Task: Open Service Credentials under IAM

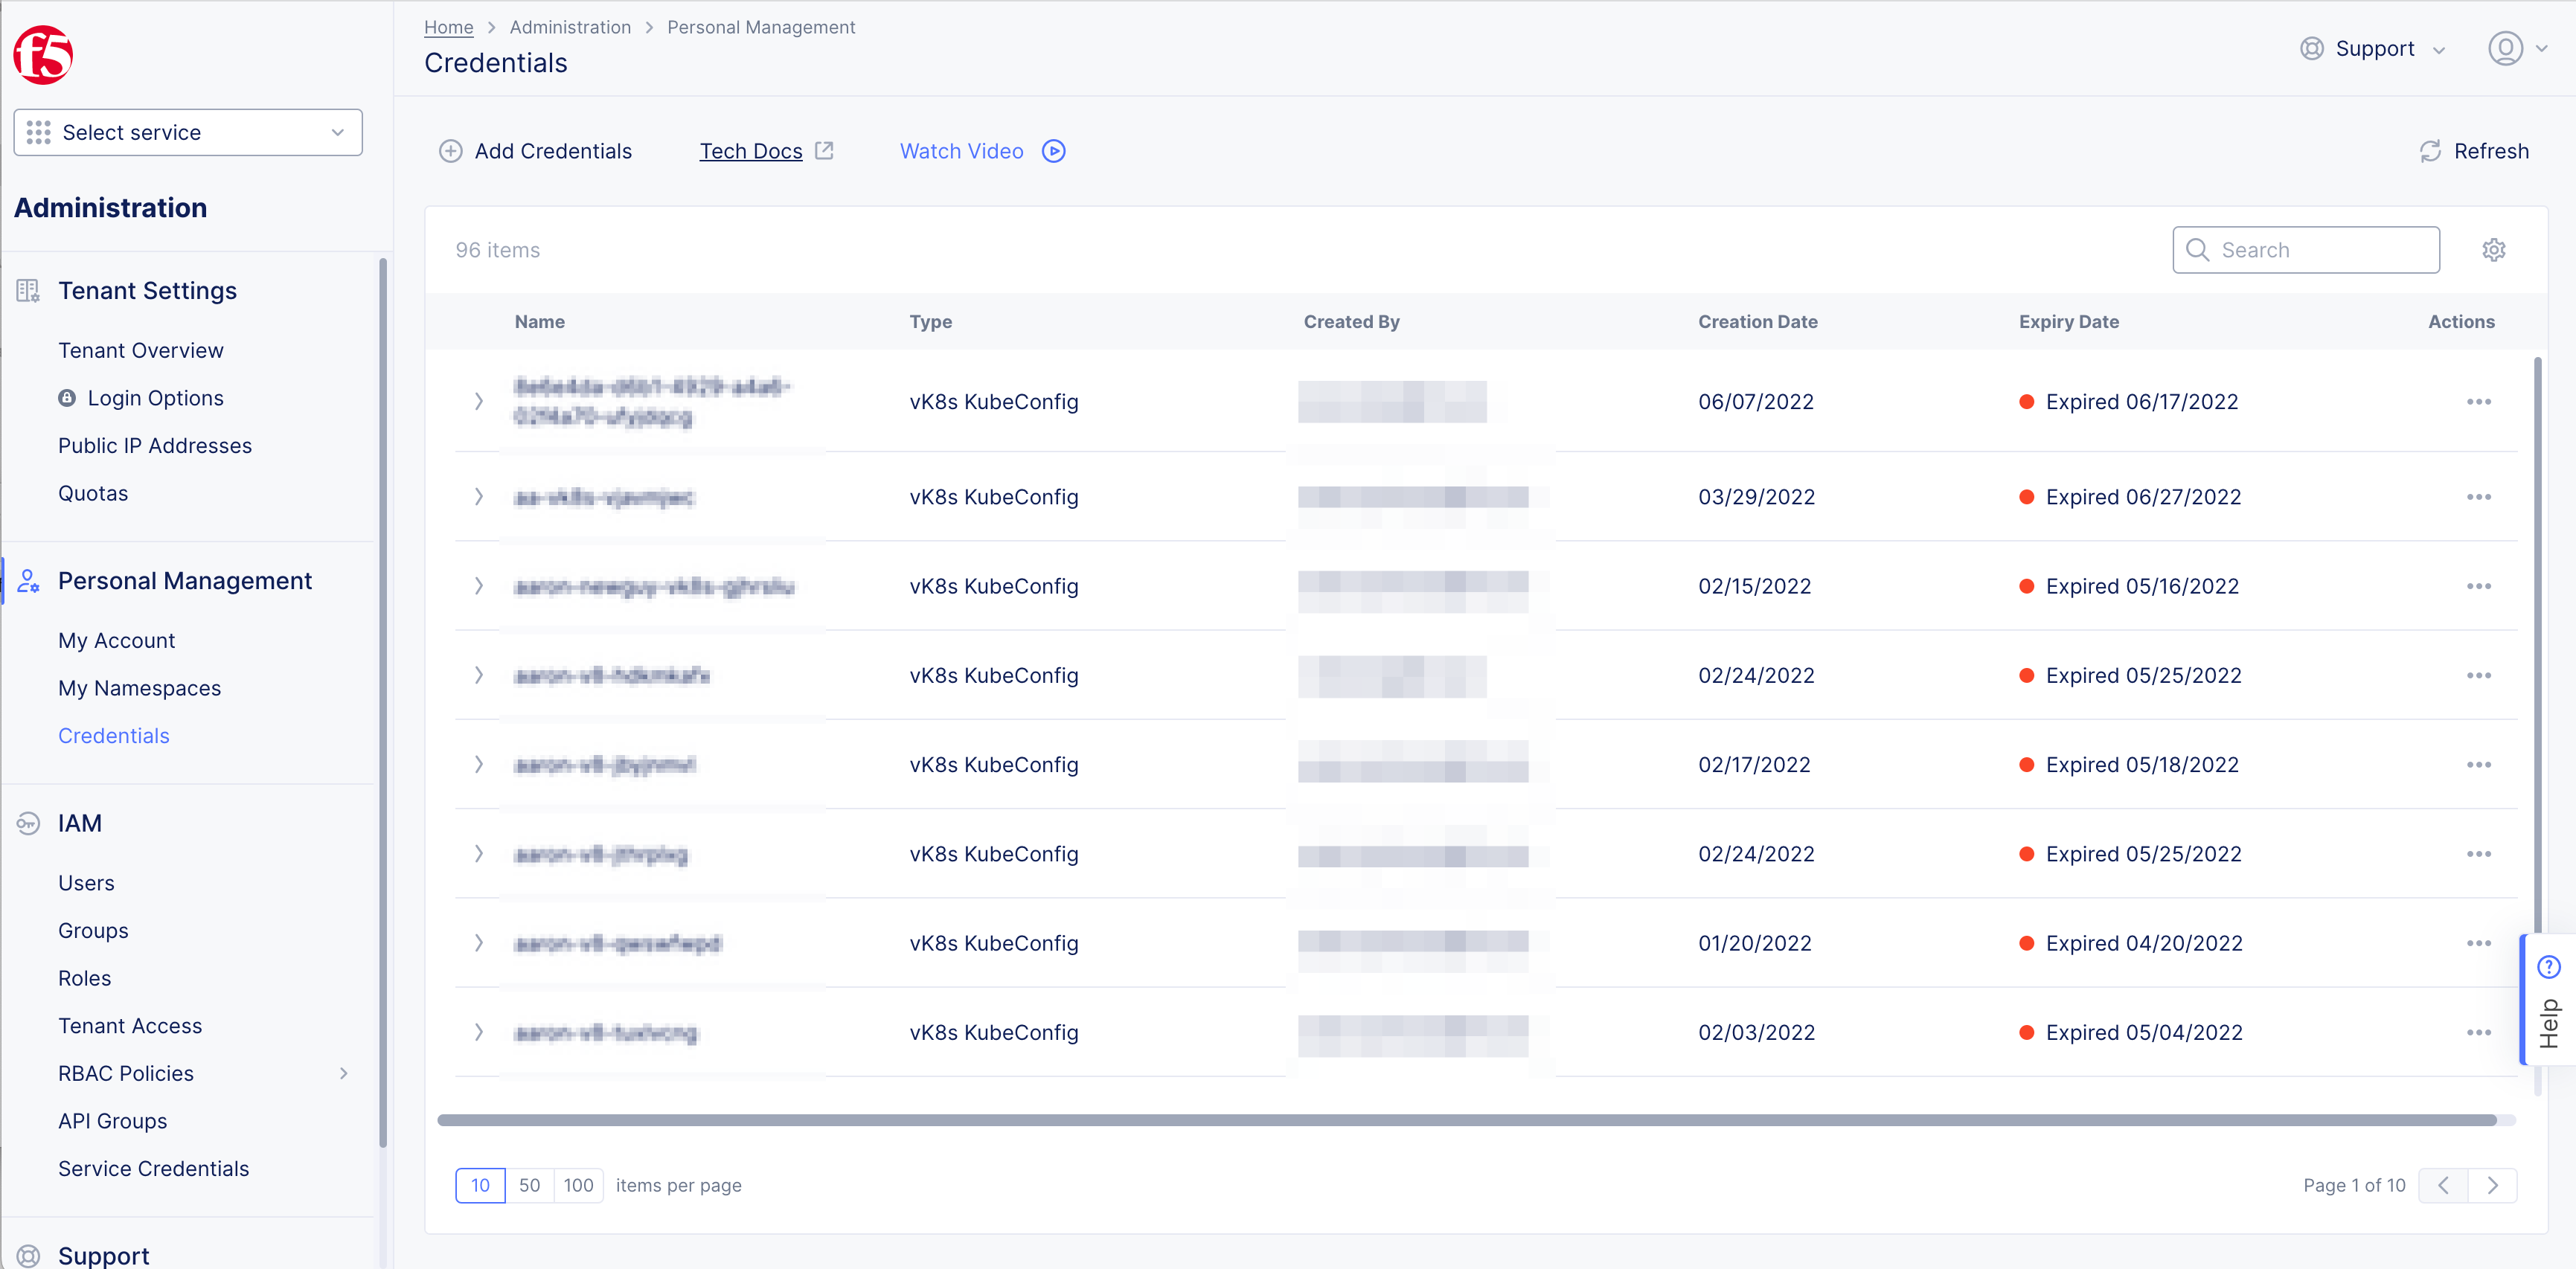Action: pyautogui.click(x=153, y=1168)
